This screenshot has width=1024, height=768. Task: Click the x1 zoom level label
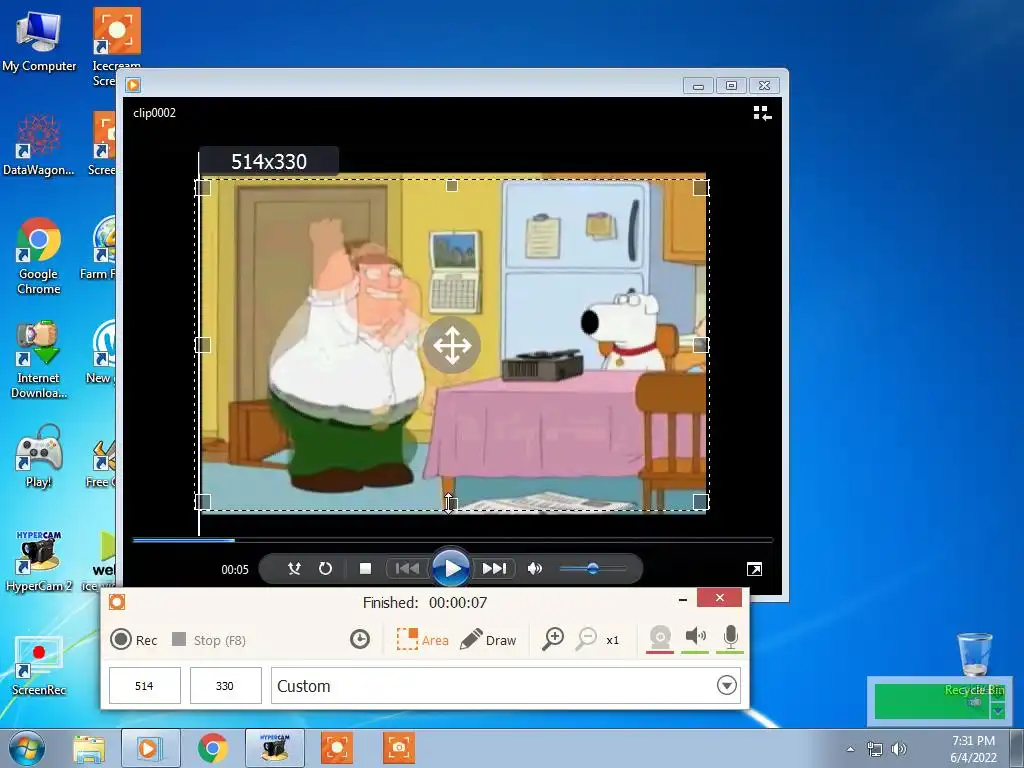(x=613, y=640)
